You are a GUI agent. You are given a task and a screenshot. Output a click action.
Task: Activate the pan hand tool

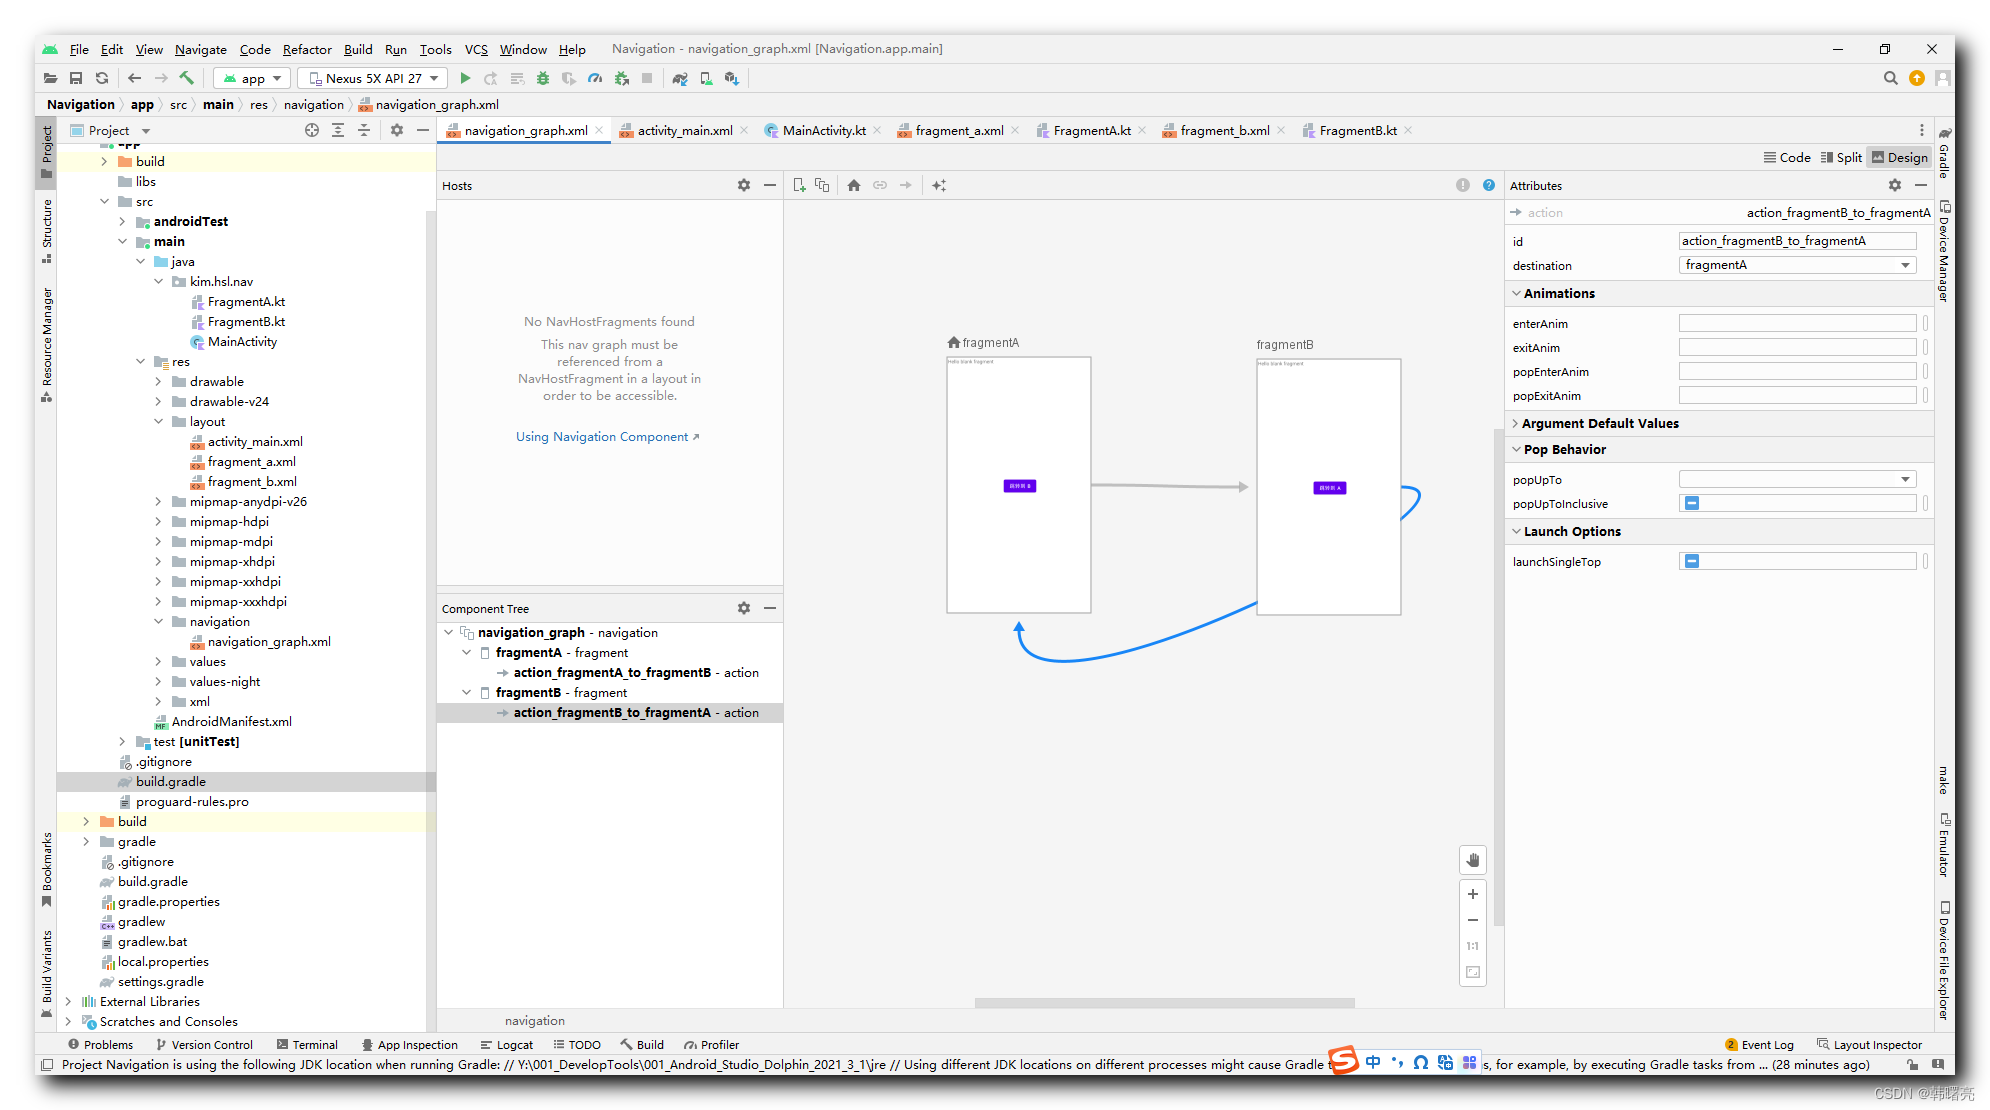(1472, 860)
